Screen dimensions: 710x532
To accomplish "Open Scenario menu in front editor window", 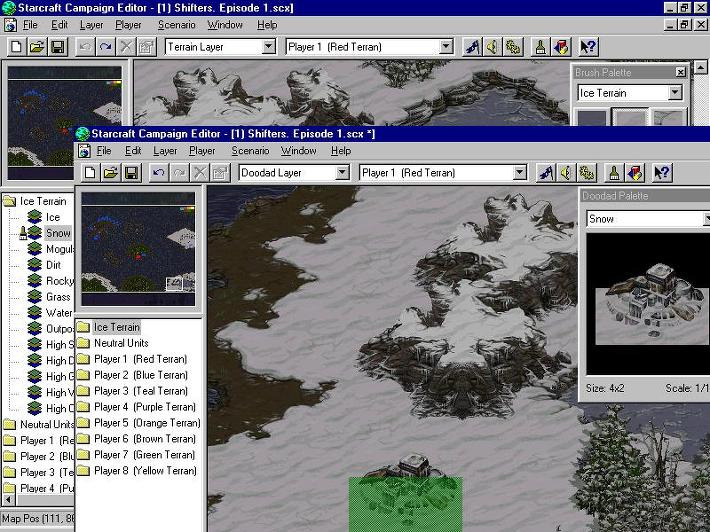I will 250,151.
